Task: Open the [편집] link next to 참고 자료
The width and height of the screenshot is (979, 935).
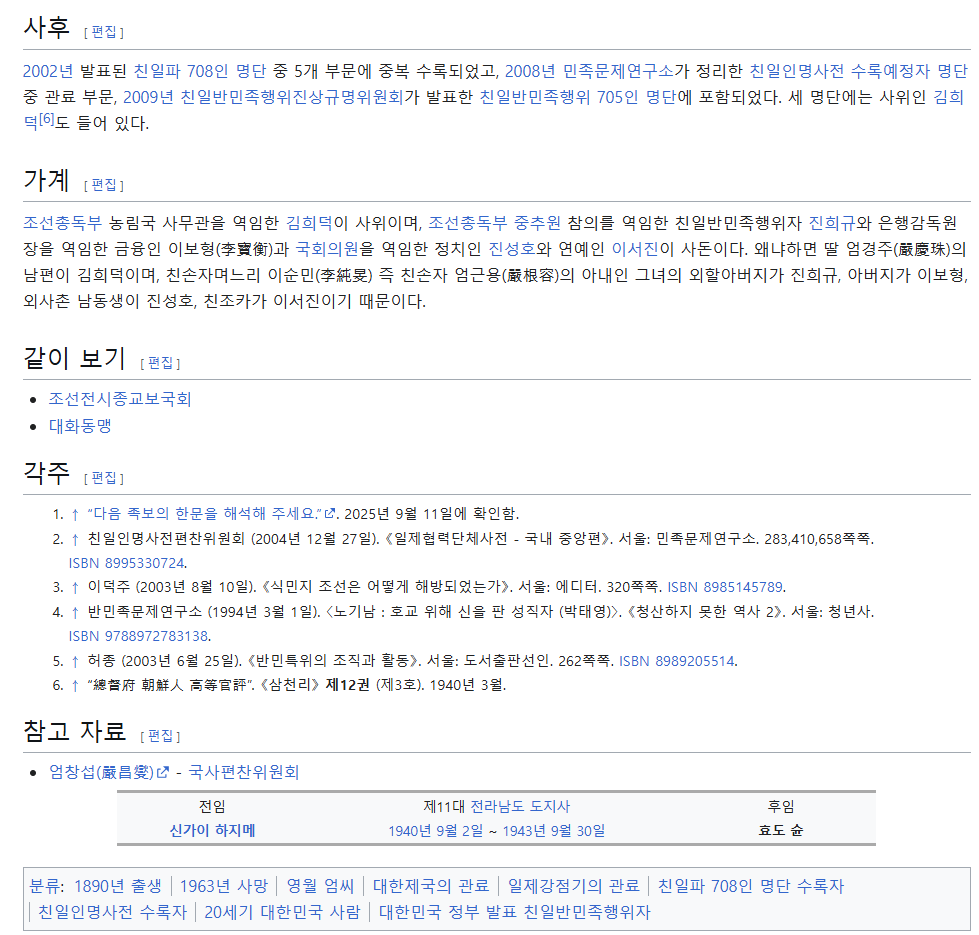Action: (x=158, y=736)
